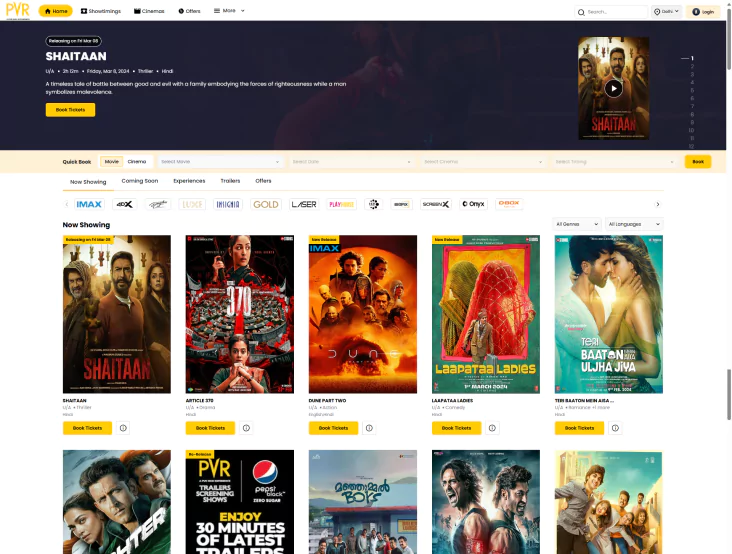Image resolution: width=732 pixels, height=554 pixels.
Task: Book tickets for Shaitaan under its poster
Action: click(x=87, y=428)
